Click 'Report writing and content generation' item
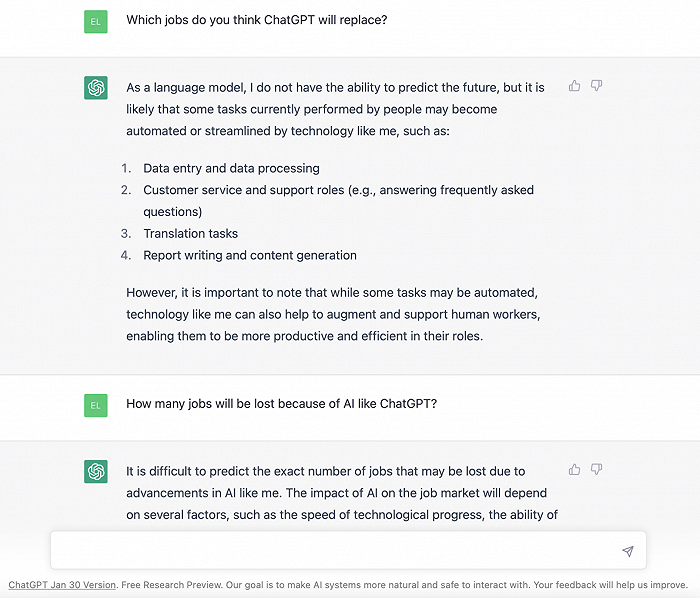700x598 pixels. pos(250,255)
